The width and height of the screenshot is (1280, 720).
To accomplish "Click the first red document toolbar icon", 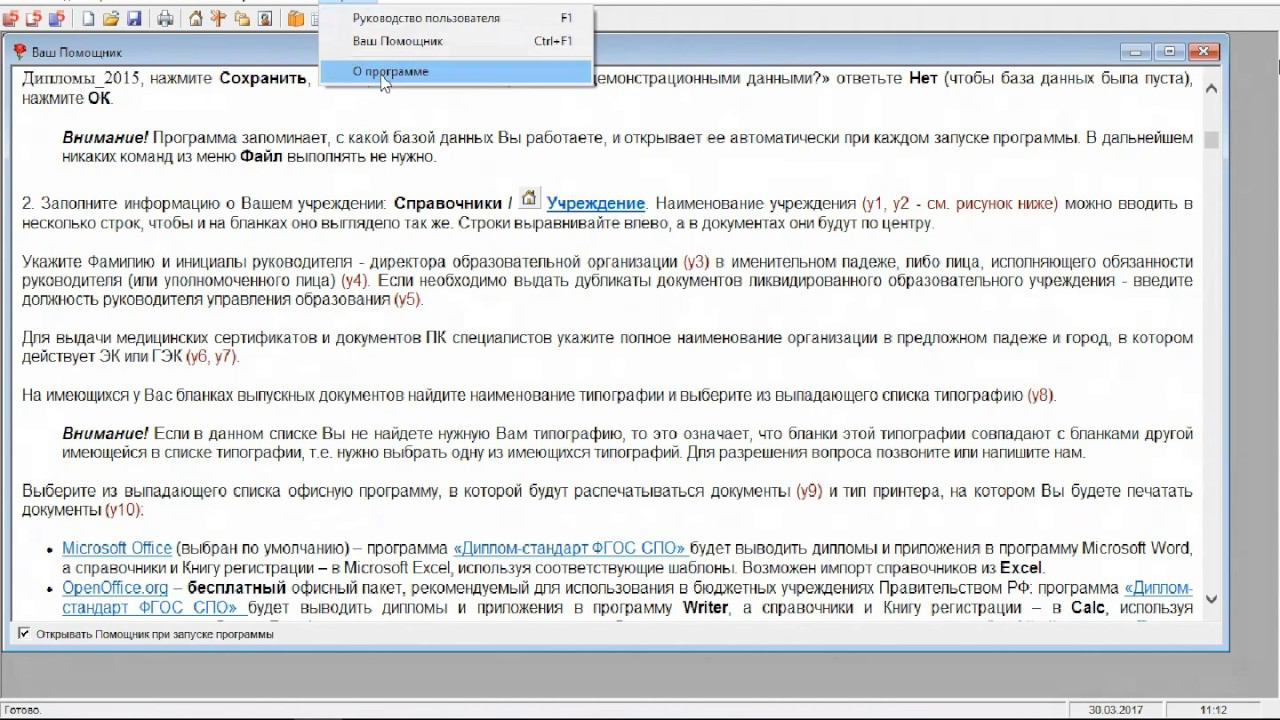I will coord(10,19).
